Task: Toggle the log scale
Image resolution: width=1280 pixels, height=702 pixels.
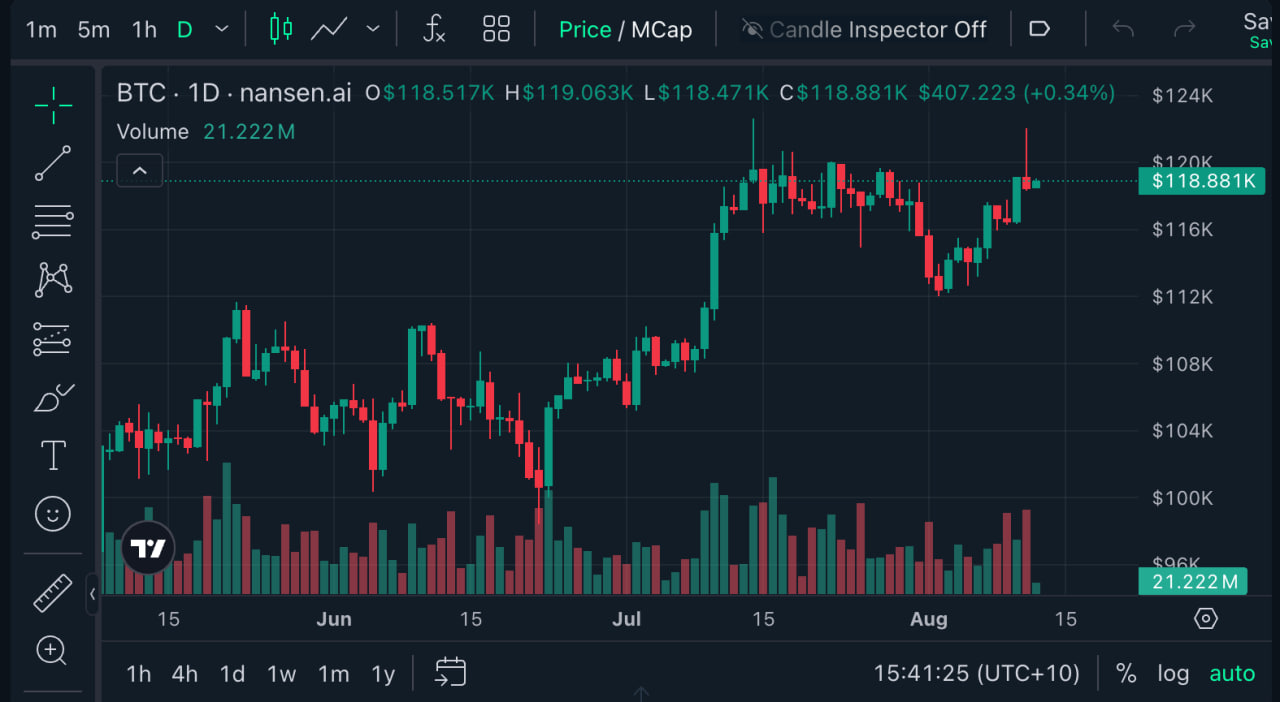Action: (1173, 674)
